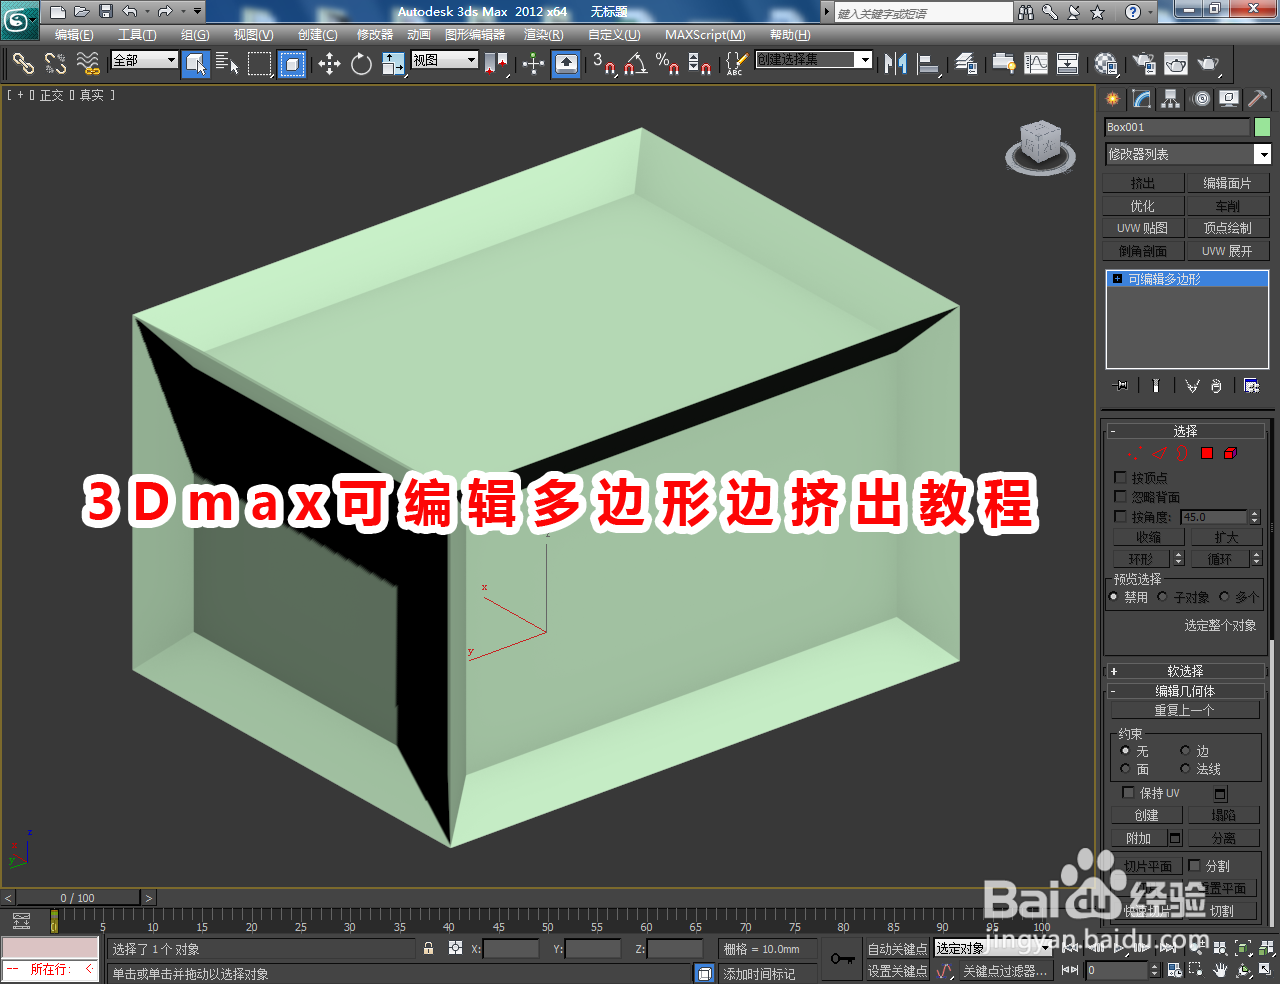1280x984 pixels.
Task: Click the Box001 object color swatch
Action: [1262, 127]
